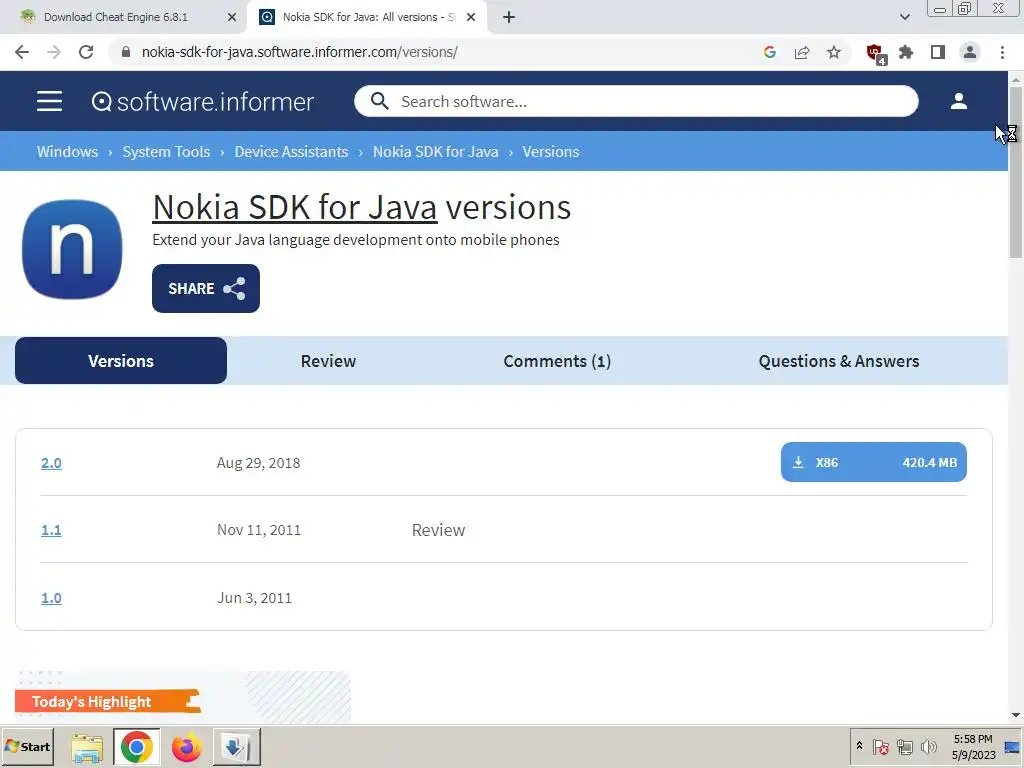This screenshot has height=768, width=1024.
Task: Open the Chrome three-dot menu
Action: pyautogui.click(x=1002, y=52)
